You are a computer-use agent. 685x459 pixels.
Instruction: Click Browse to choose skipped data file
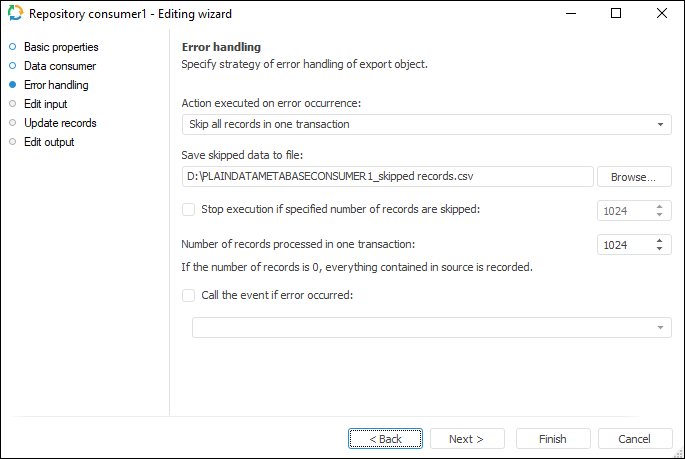pyautogui.click(x=634, y=177)
